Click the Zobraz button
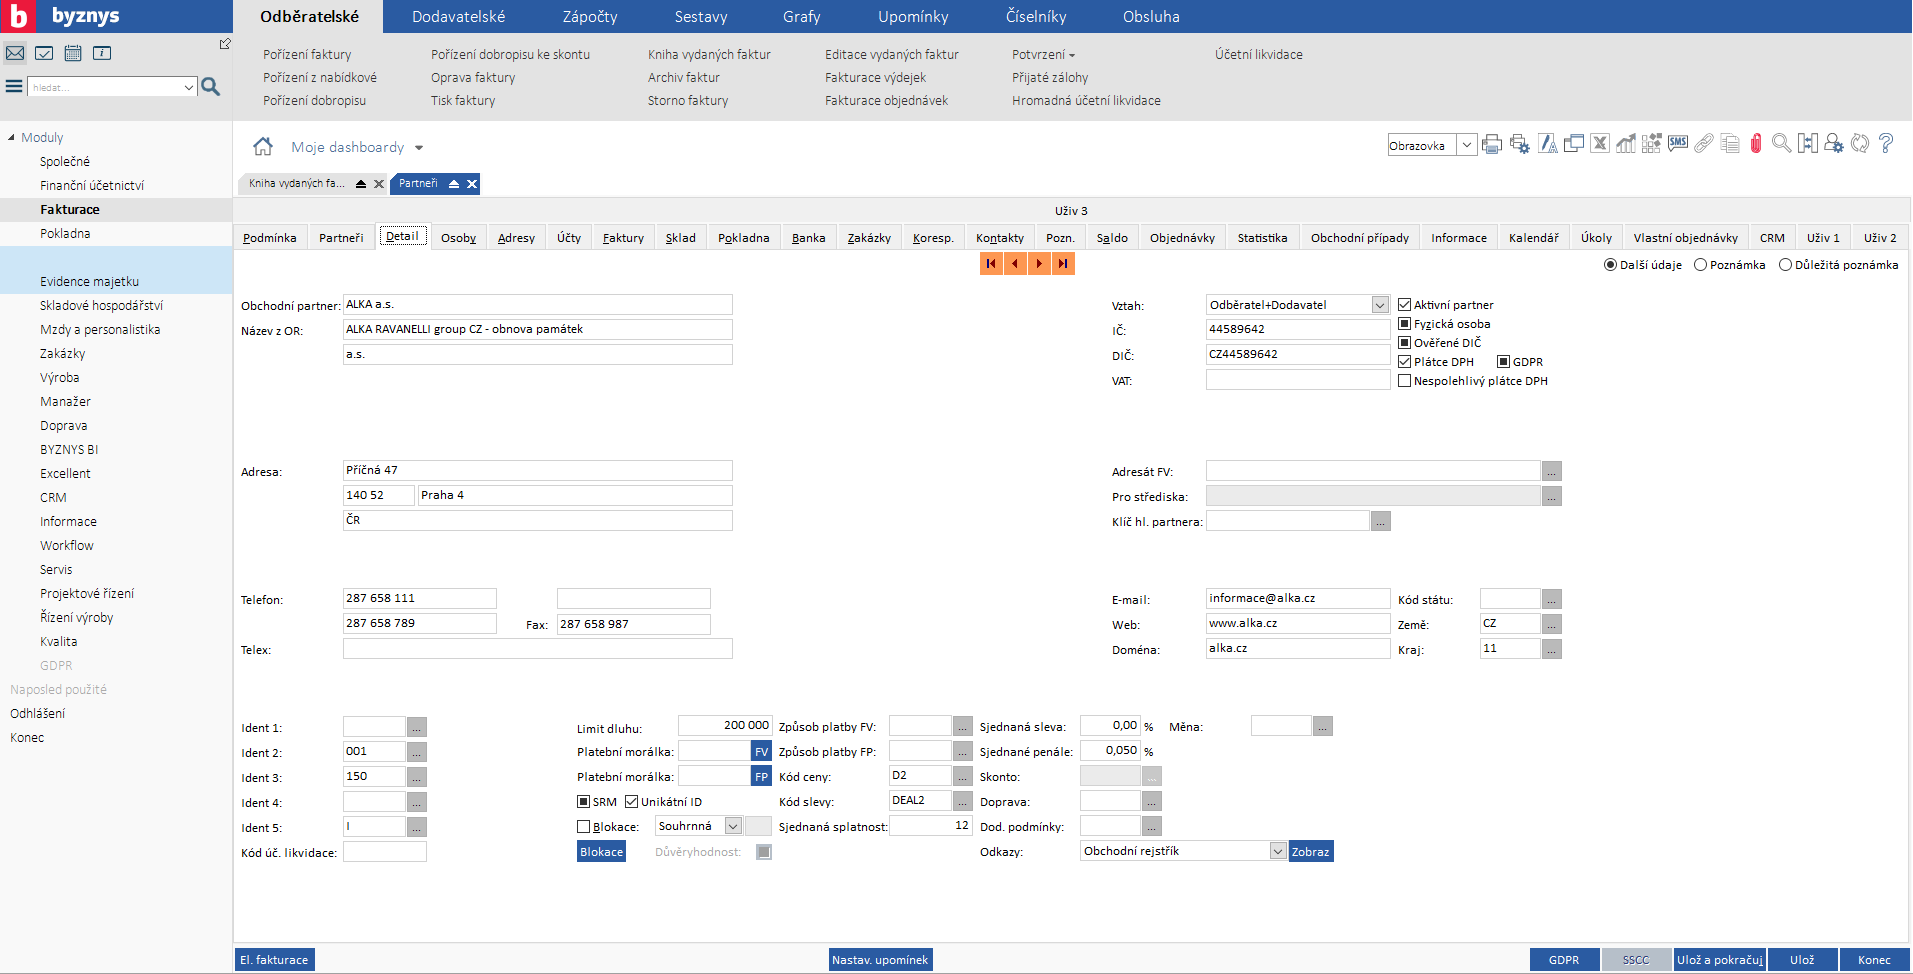The image size is (1913, 974). click(1310, 852)
